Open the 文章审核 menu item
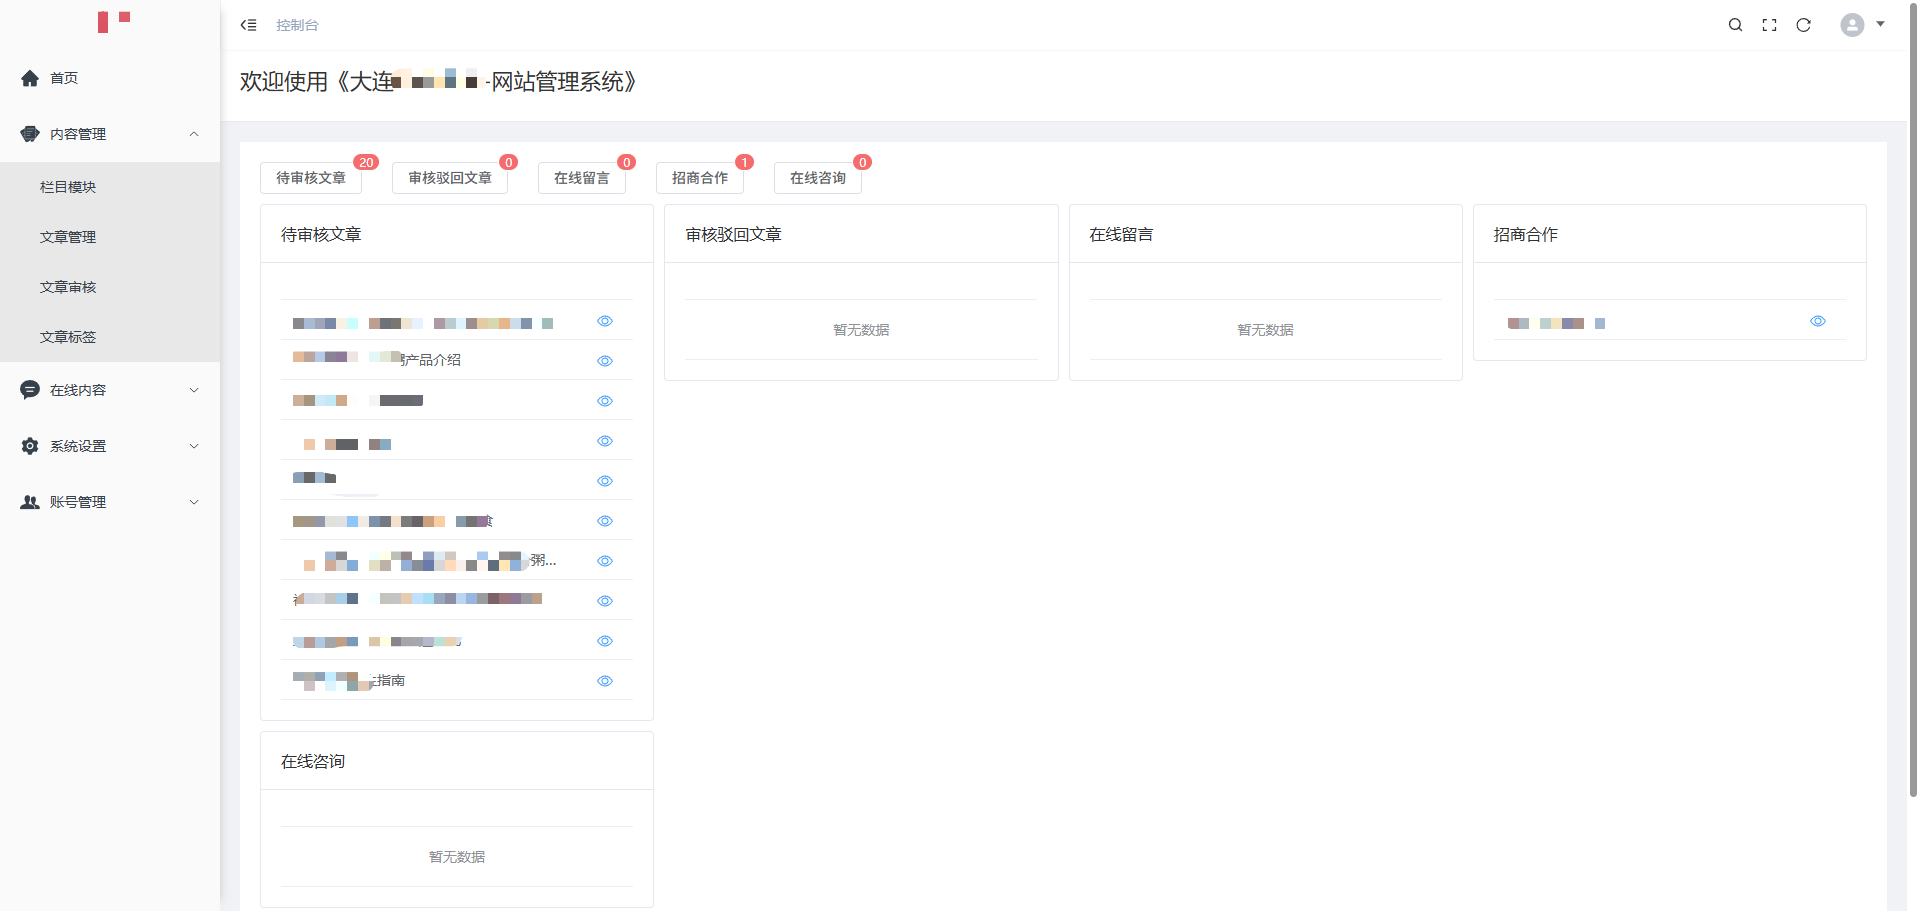The image size is (1920, 911). [68, 287]
